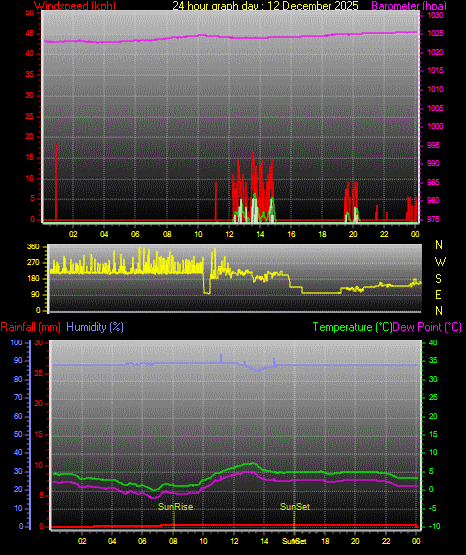The image size is (466, 555).
Task: Click the 'SunSet' label inside the temperature chart
Action: [x=295, y=507]
